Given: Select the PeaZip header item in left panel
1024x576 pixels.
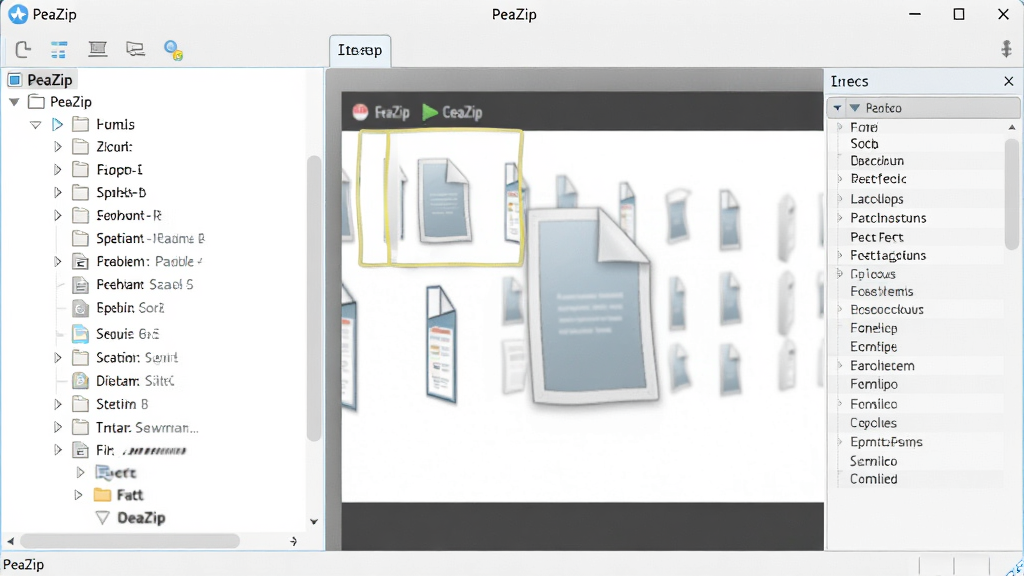Looking at the screenshot, I should 42,80.
